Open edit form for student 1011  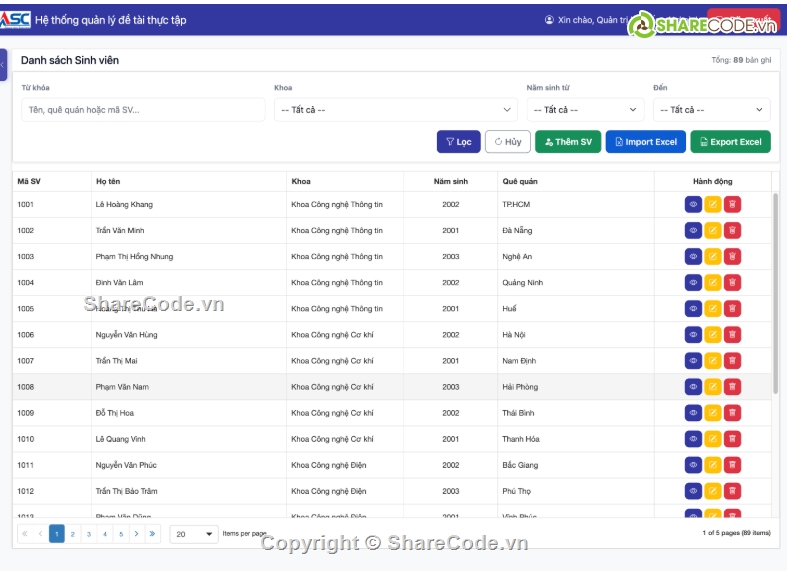[713, 465]
